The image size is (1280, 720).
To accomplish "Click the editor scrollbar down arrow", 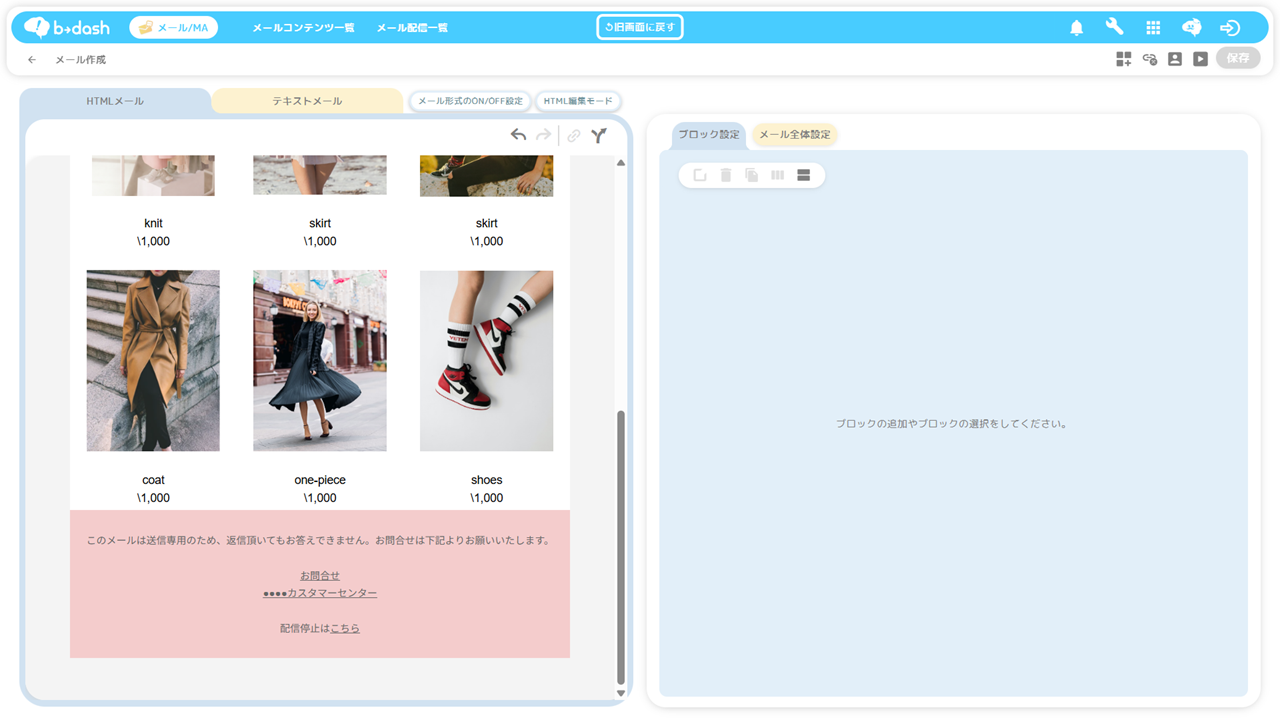I will point(620,693).
